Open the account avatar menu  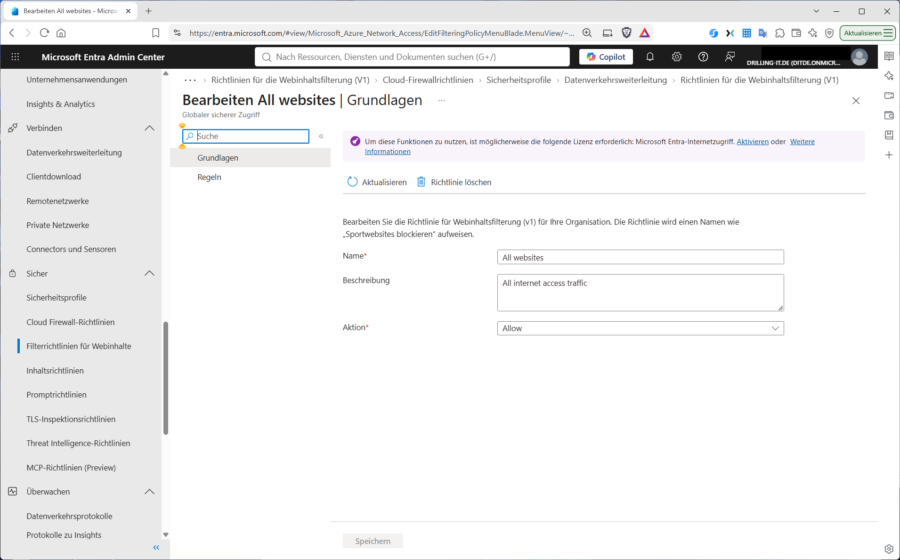[859, 57]
